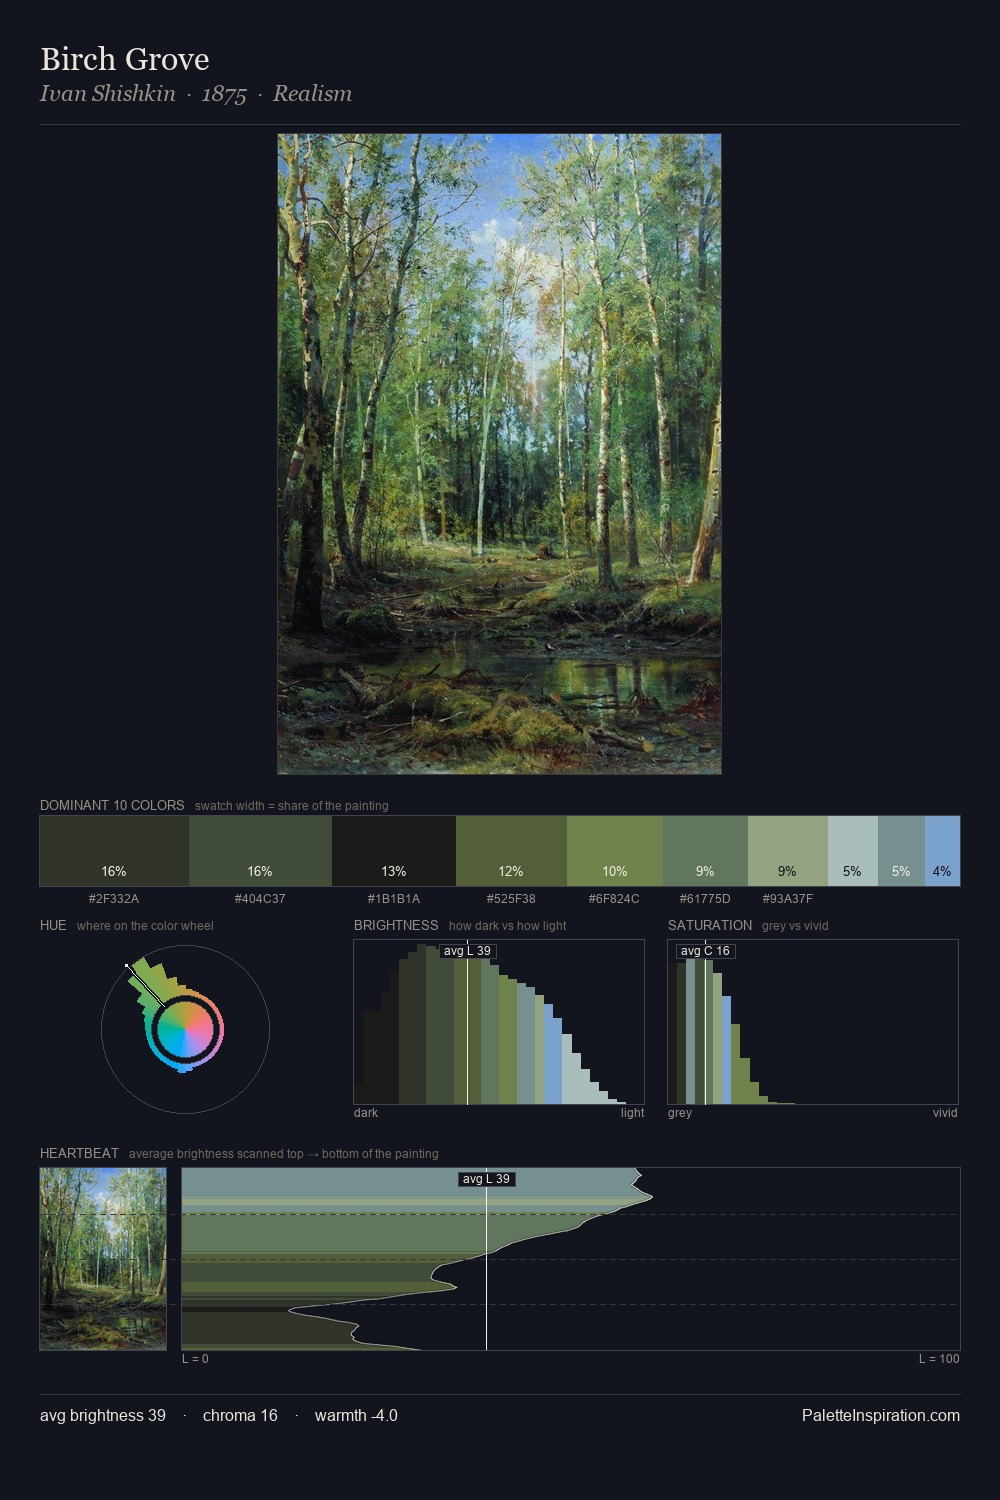Click hex code #93A37F text
The image size is (1000, 1500).
click(x=788, y=899)
